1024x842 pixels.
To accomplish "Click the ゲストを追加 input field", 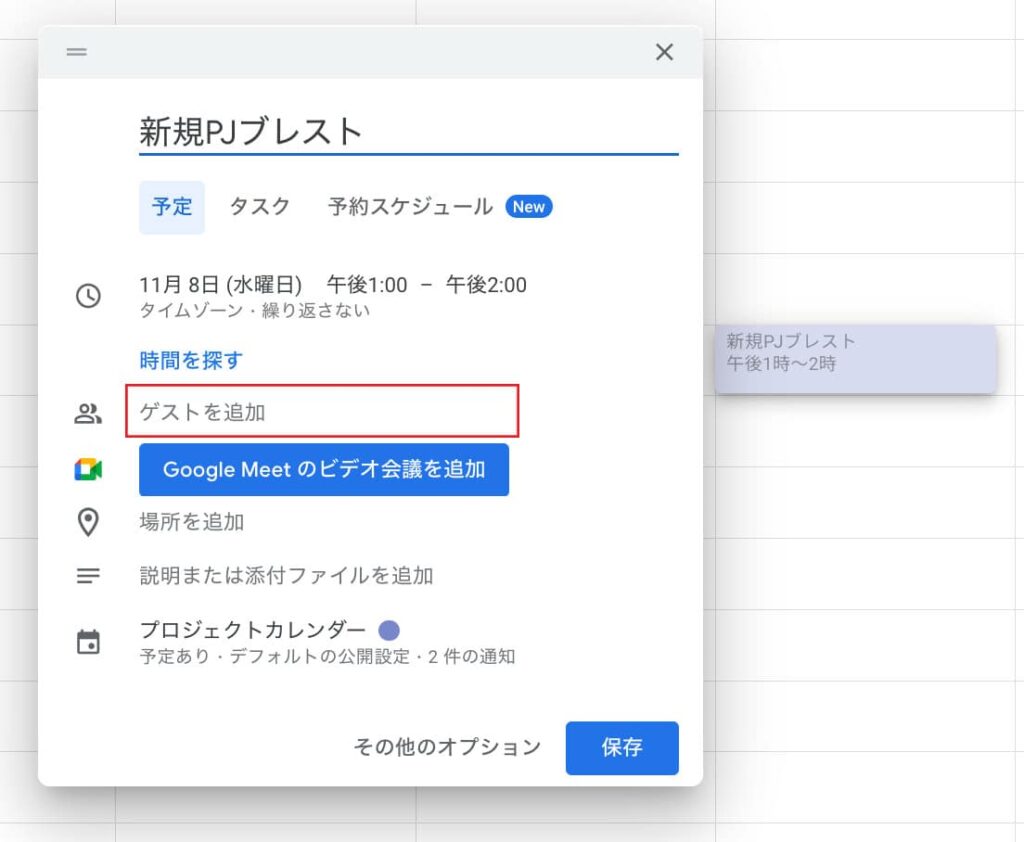I will pos(322,412).
